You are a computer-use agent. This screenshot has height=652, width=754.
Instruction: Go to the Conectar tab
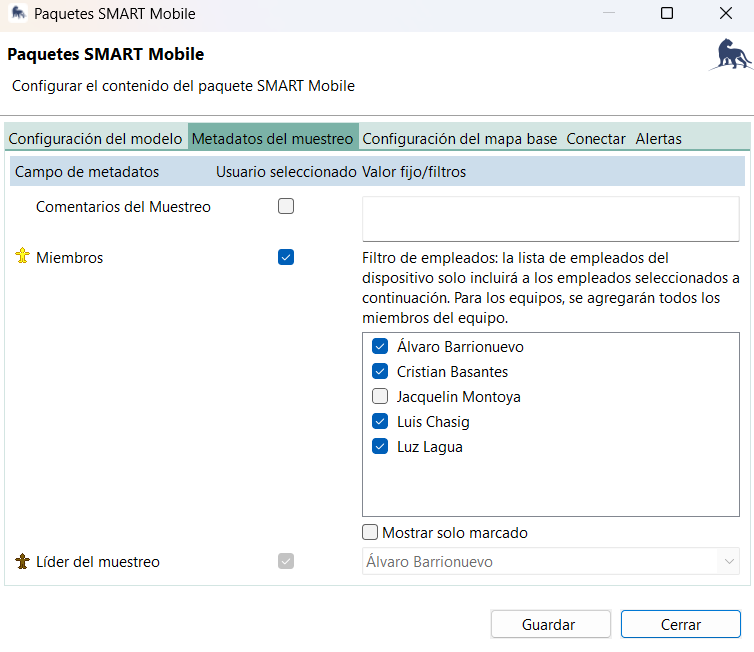596,139
